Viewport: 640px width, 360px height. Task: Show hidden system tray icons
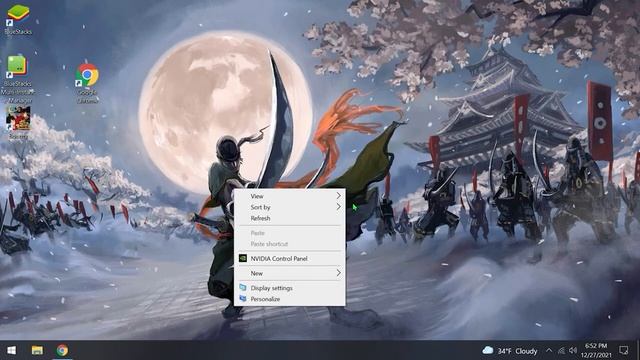[549, 351]
